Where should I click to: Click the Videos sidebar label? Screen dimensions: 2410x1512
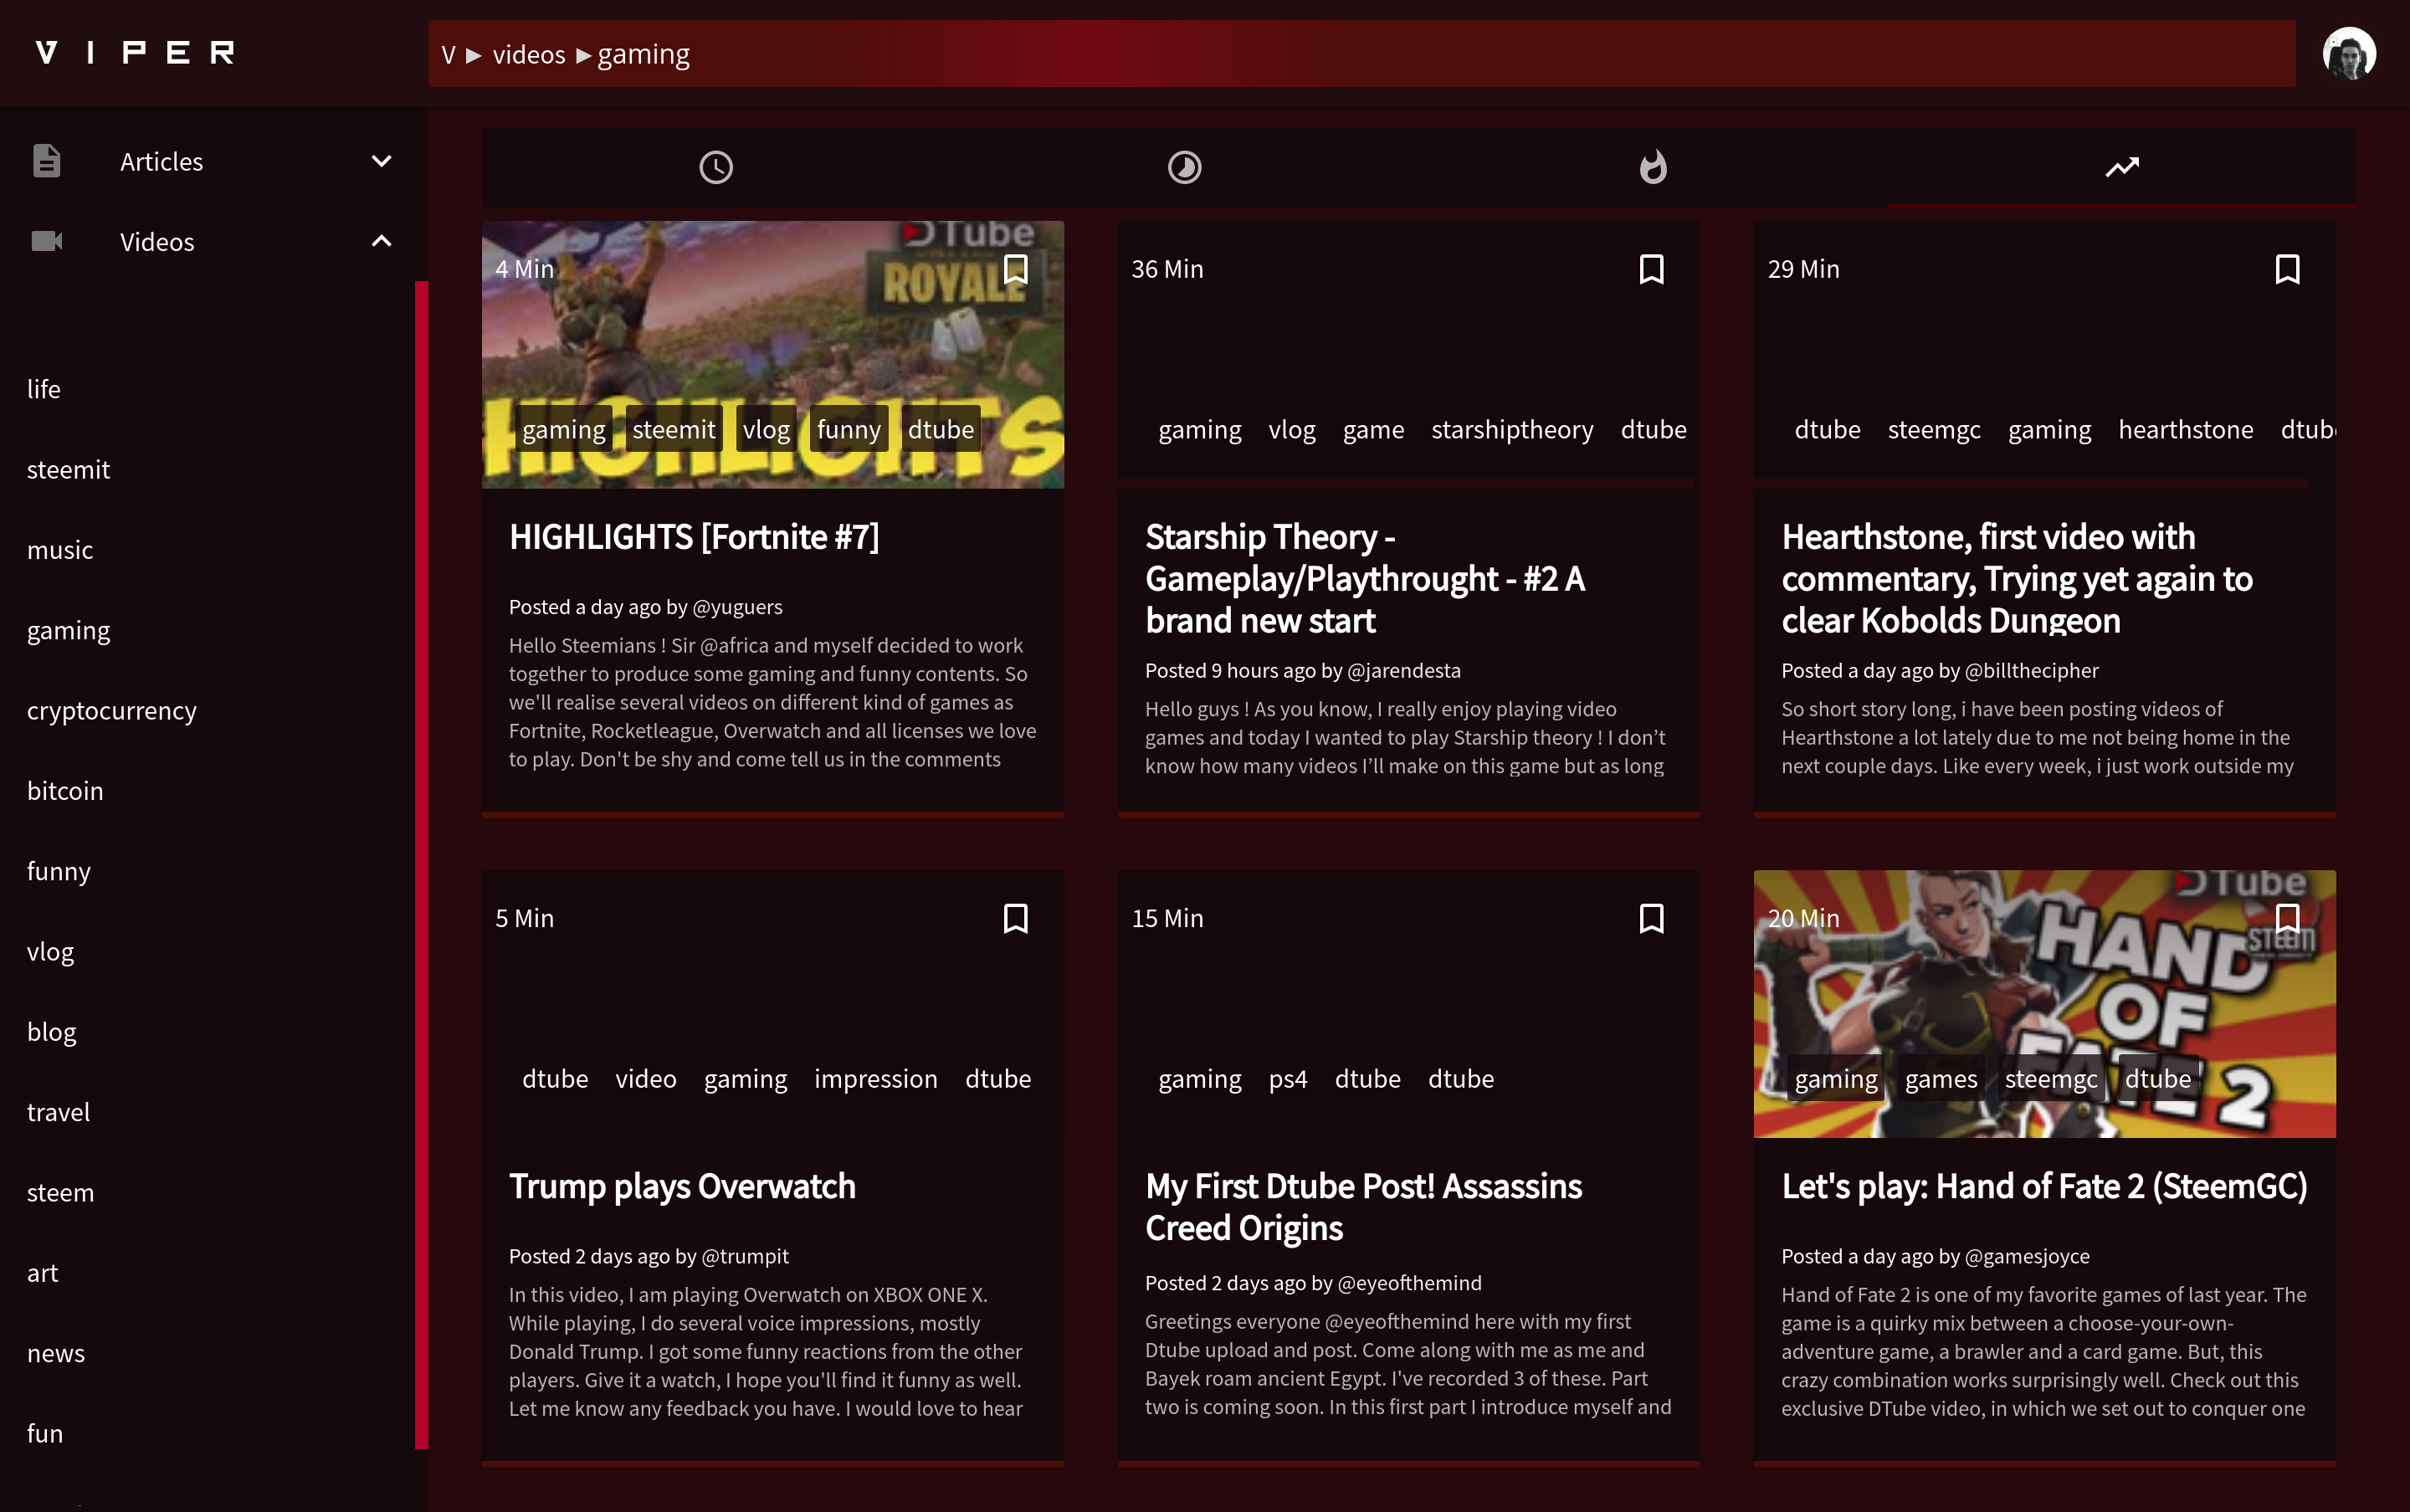tap(157, 241)
